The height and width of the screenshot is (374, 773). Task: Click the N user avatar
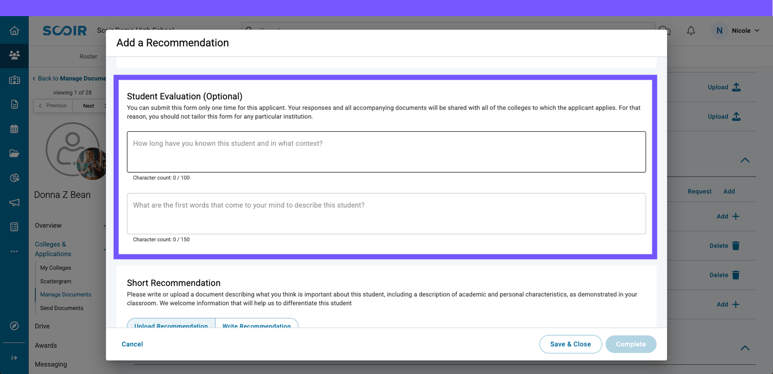[x=719, y=31]
